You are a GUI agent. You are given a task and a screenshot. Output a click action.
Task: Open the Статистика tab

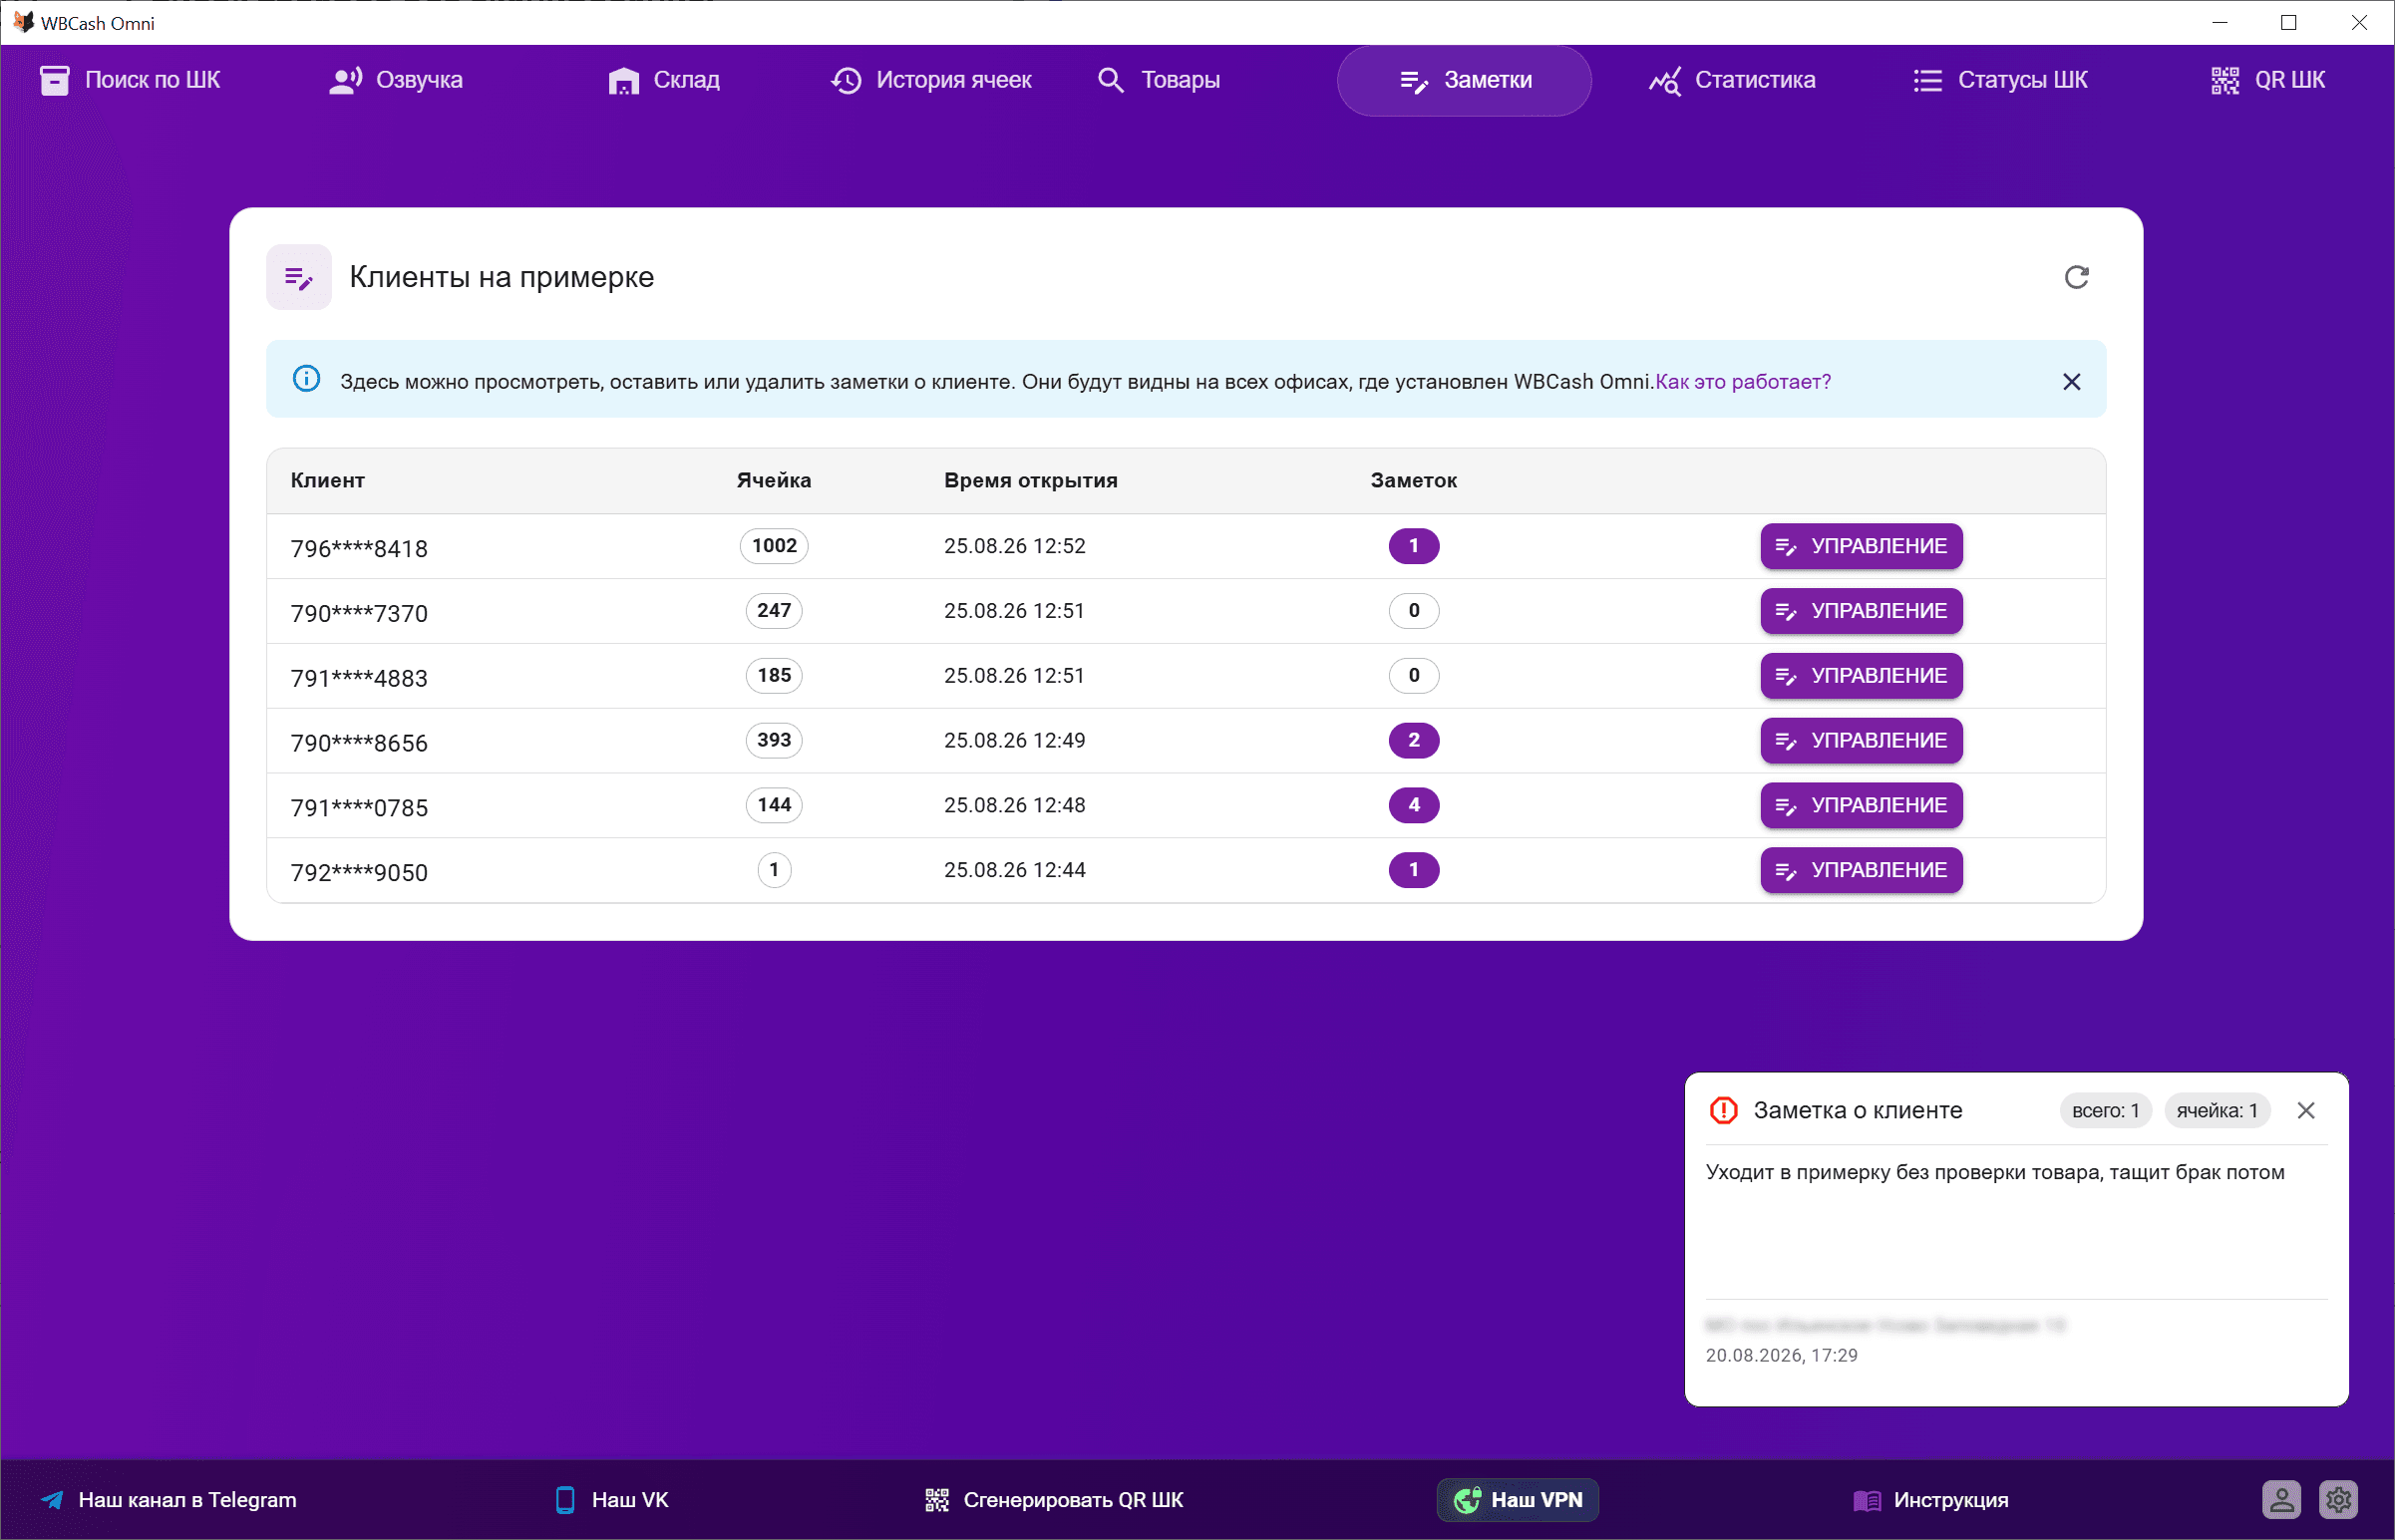coord(1732,80)
